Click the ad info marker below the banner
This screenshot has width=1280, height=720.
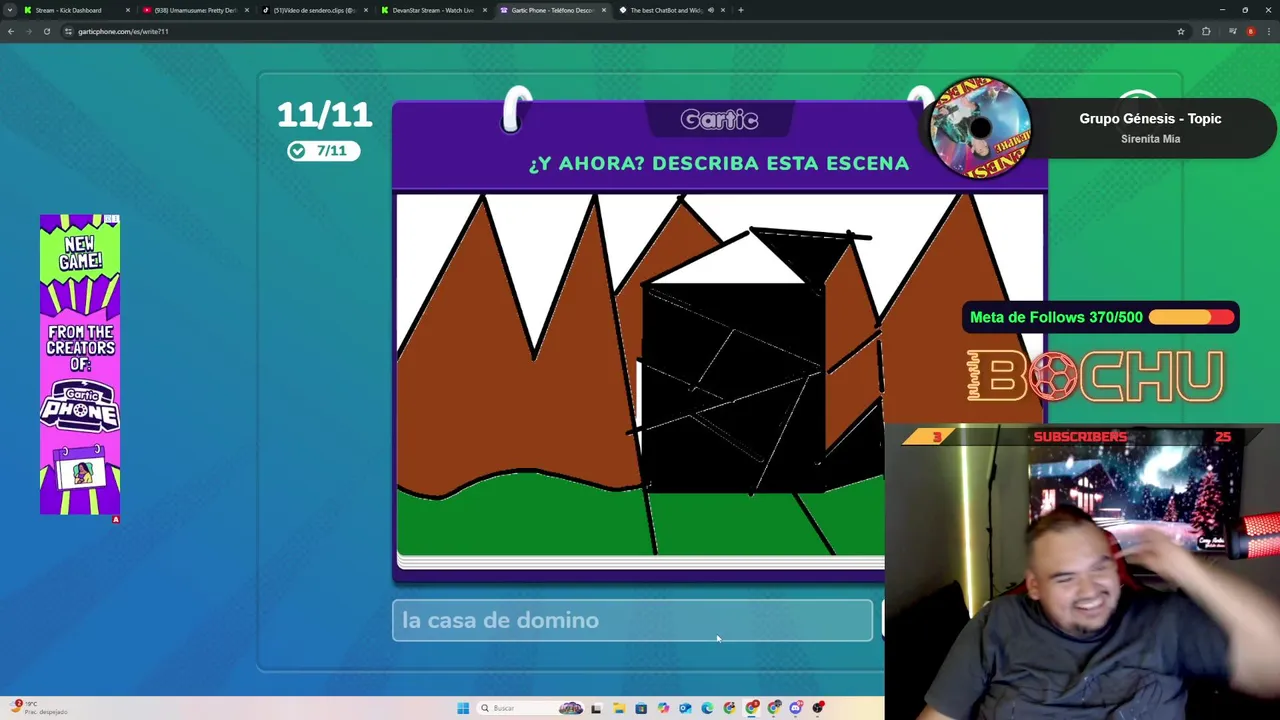pos(116,520)
